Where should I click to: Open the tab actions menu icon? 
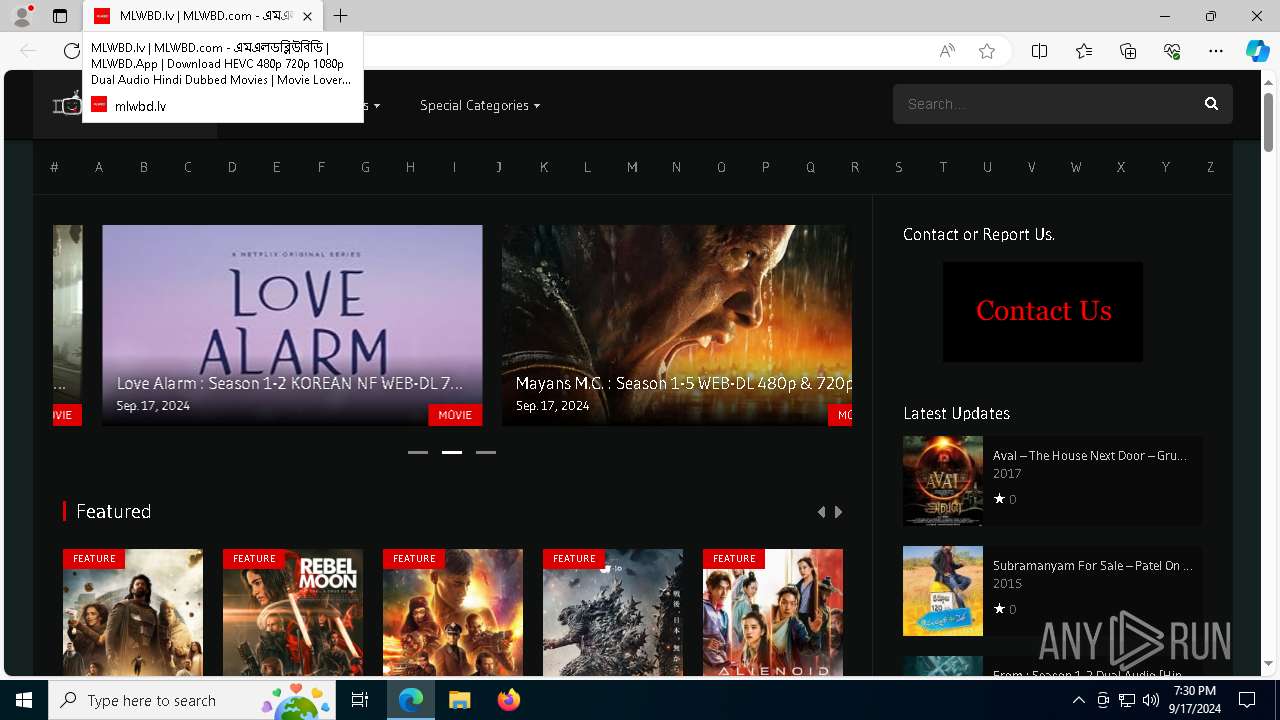60,16
